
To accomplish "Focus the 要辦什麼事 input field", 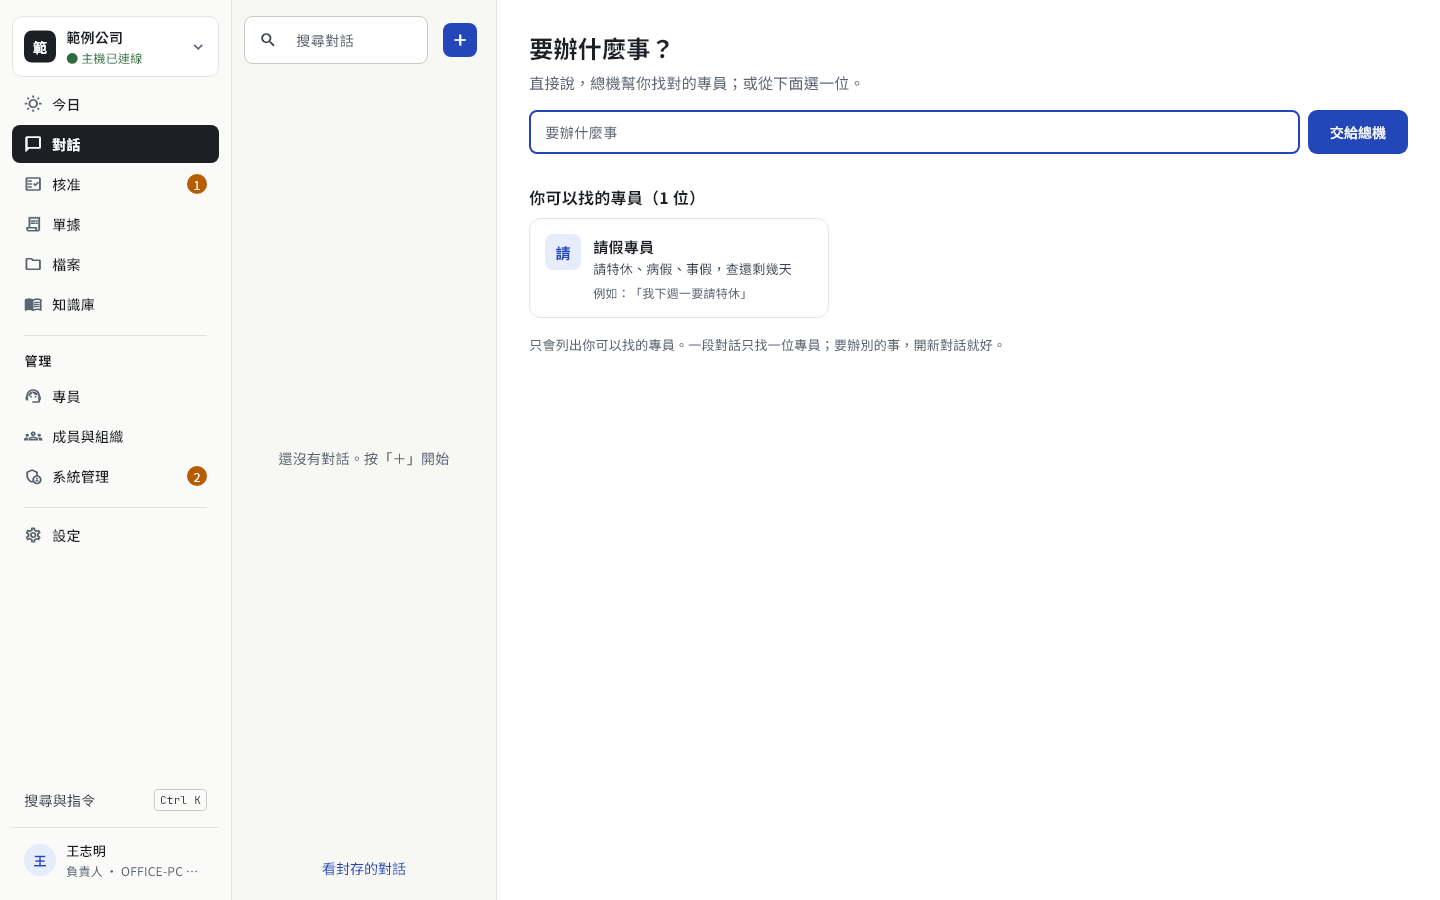I will pyautogui.click(x=914, y=132).
